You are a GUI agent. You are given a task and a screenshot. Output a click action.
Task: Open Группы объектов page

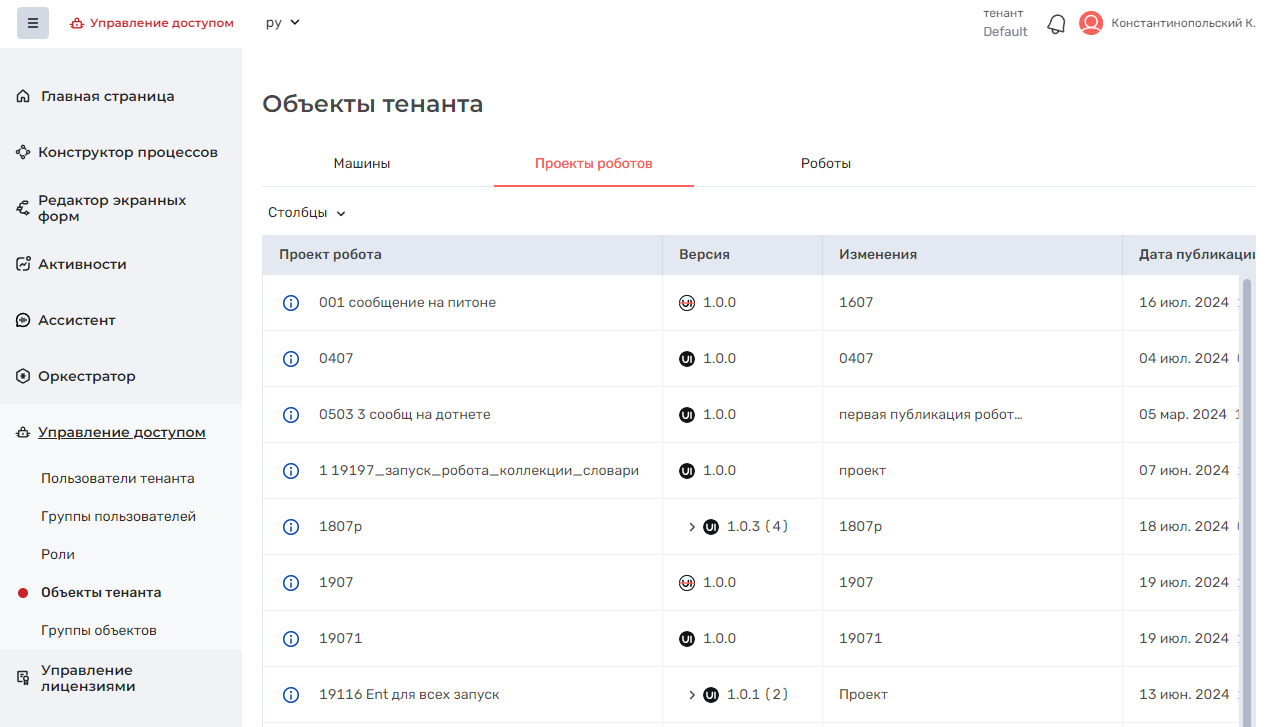click(x=99, y=631)
